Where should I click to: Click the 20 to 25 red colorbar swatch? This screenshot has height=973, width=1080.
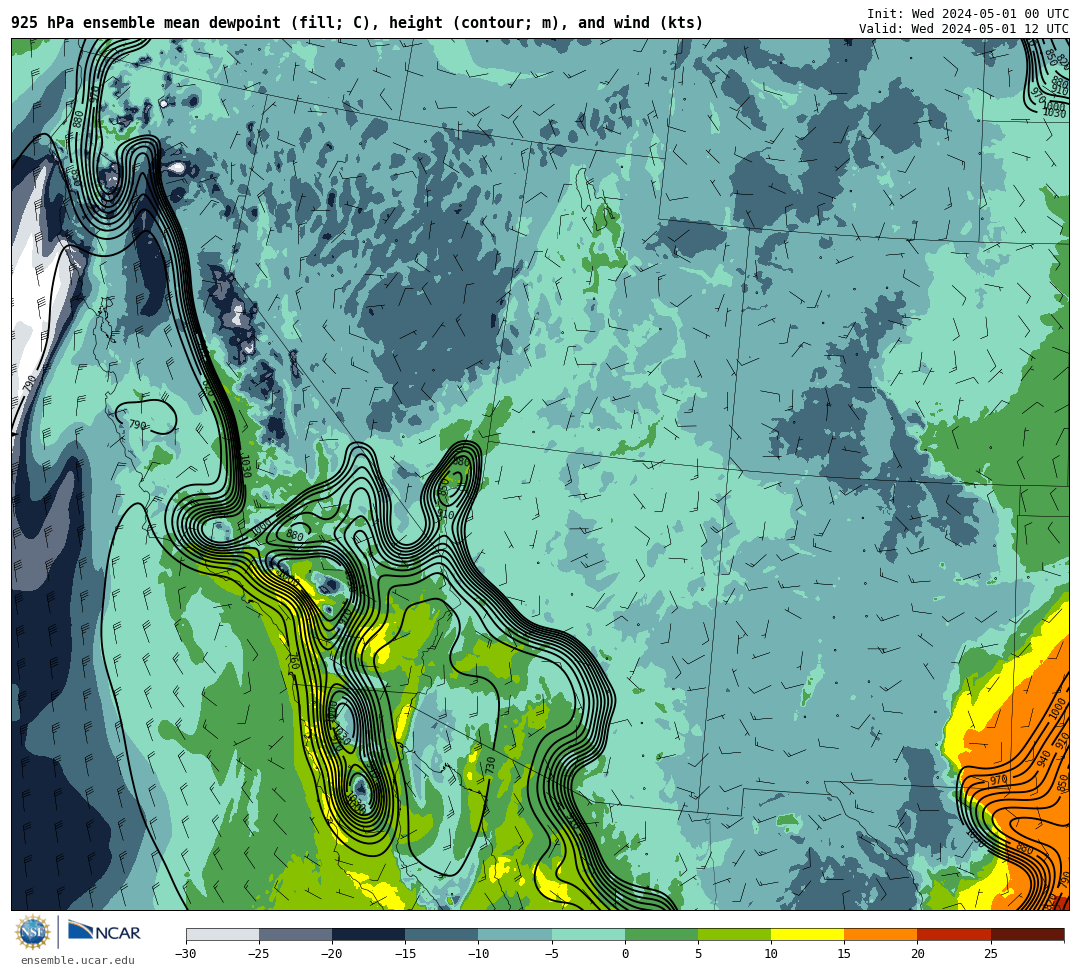click(x=954, y=934)
